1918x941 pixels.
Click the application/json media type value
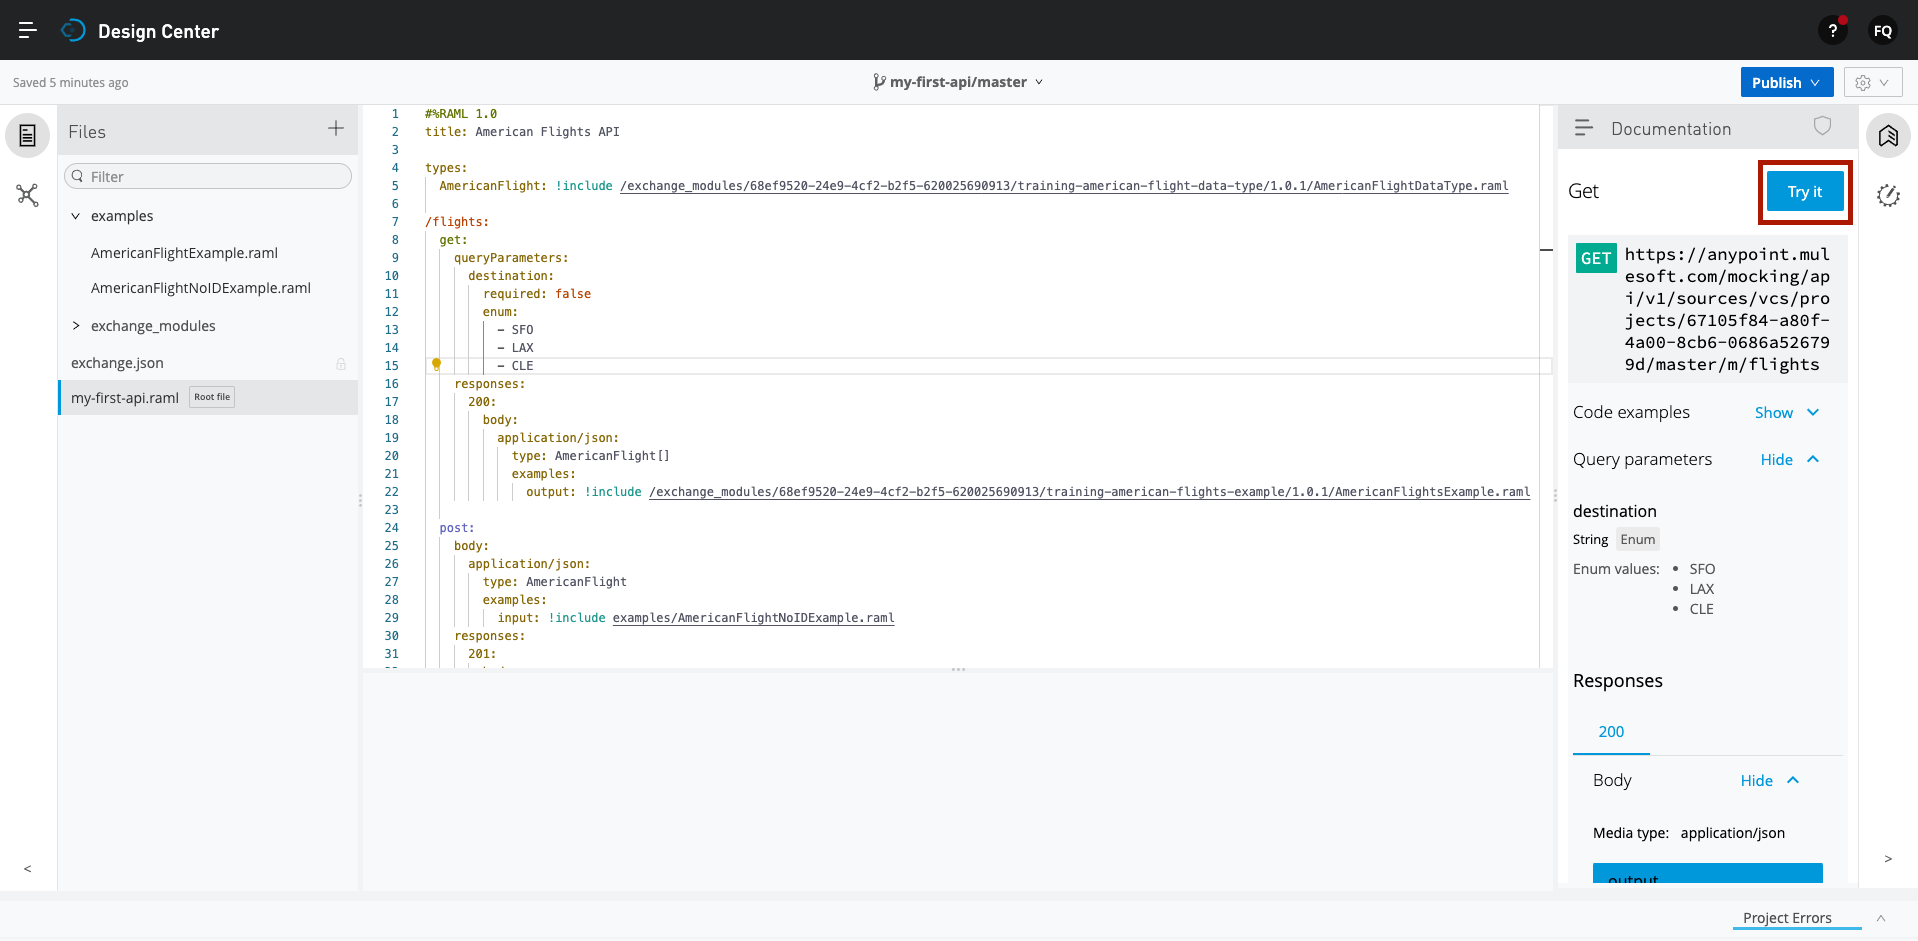(x=1732, y=833)
